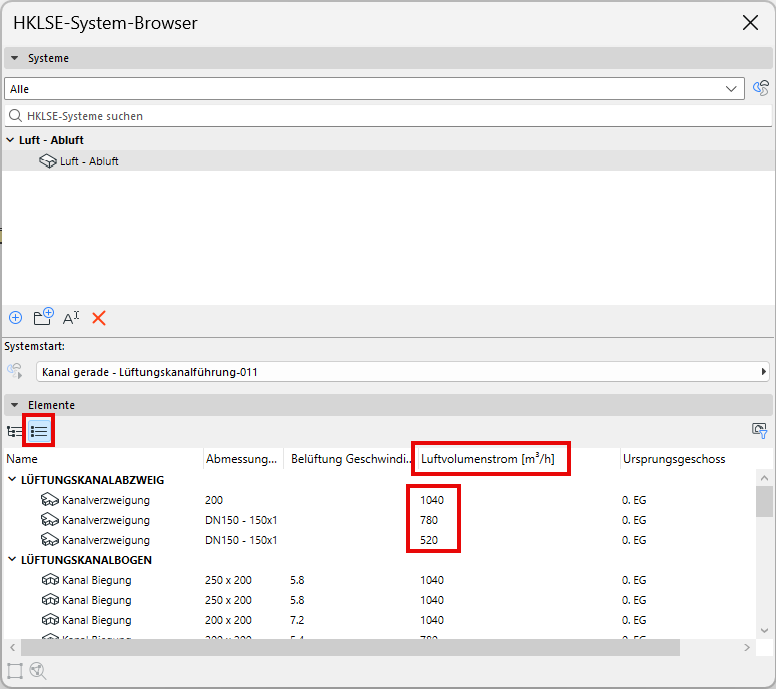Viewport: 776px width, 689px height.
Task: Click the horizontal scroll right arrow
Action: click(747, 647)
